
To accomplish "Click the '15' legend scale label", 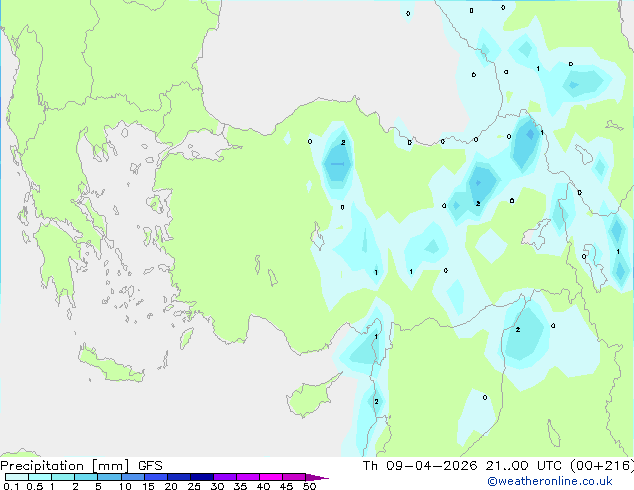I will 148,486.
